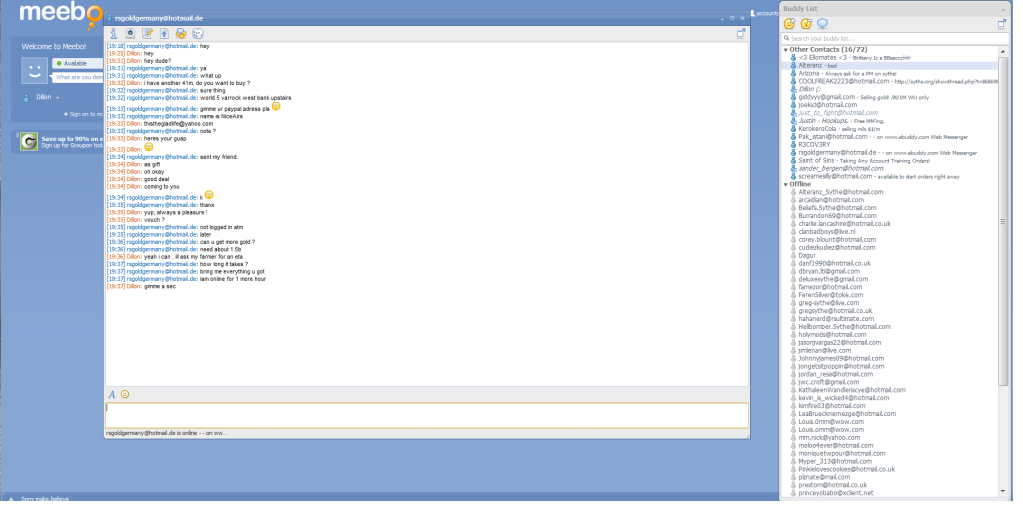Pop out the Buddy List panel

pyautogui.click(x=1002, y=24)
